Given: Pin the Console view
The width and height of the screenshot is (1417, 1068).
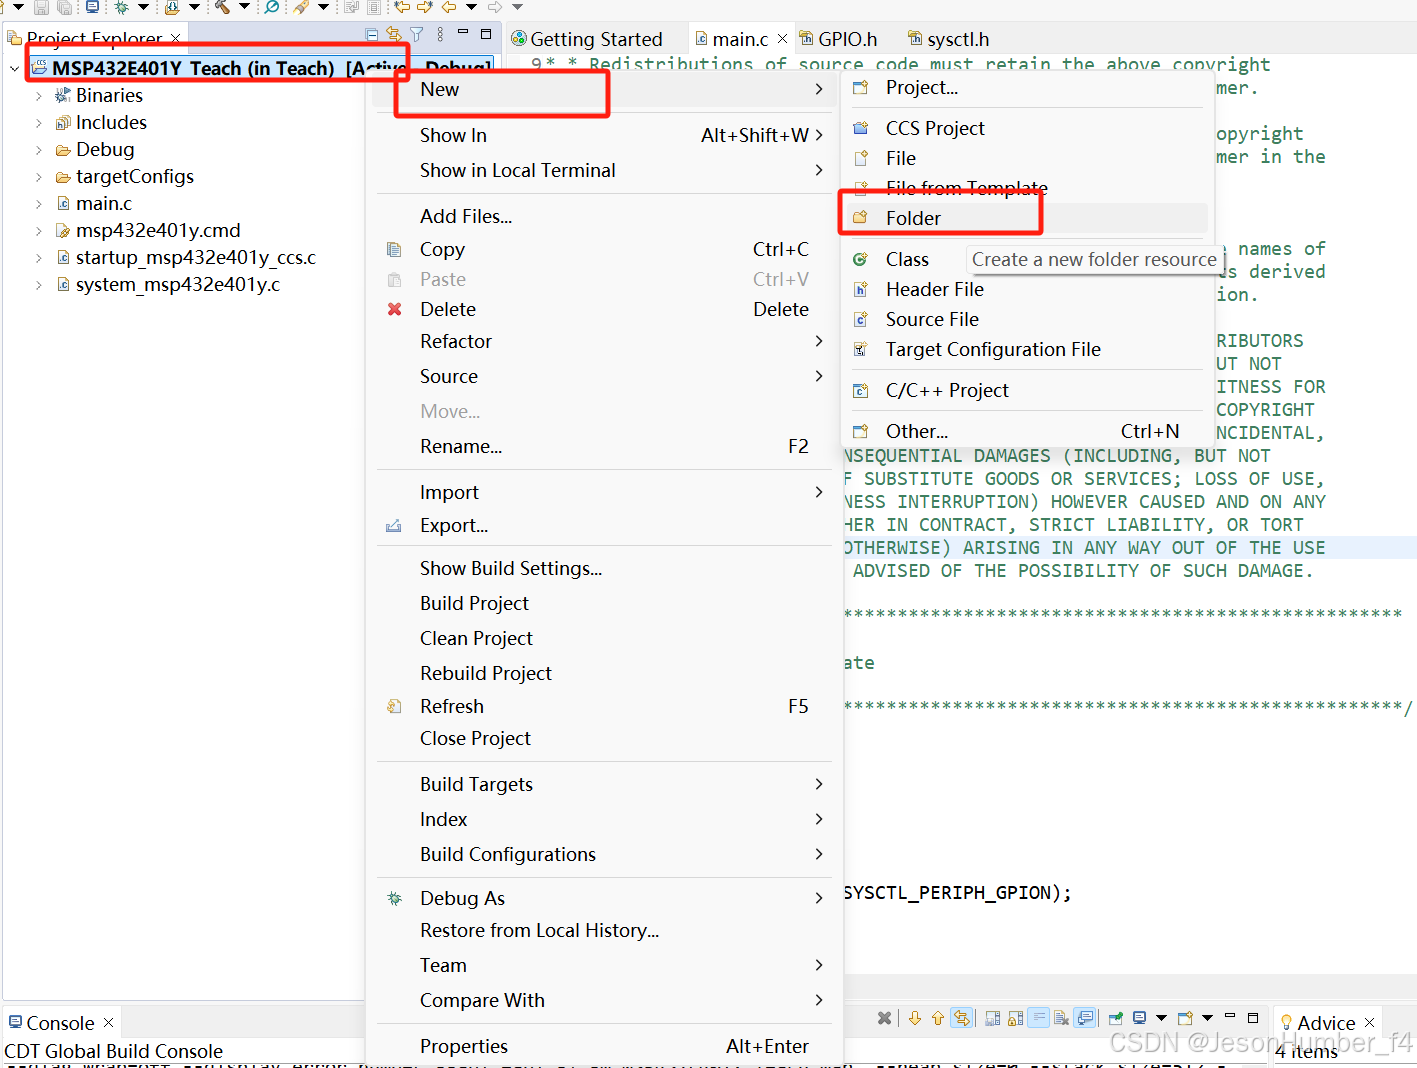Looking at the screenshot, I should coord(1115,1017).
